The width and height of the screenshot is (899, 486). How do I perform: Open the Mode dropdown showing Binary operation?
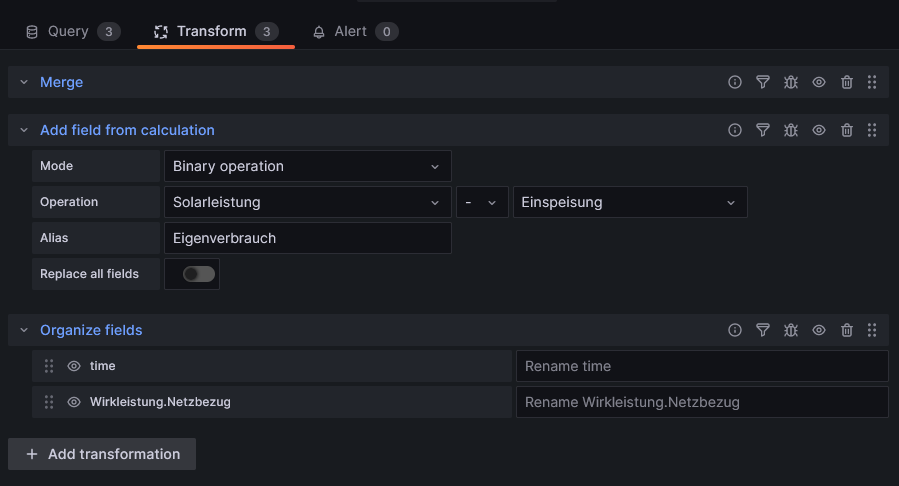tap(306, 166)
